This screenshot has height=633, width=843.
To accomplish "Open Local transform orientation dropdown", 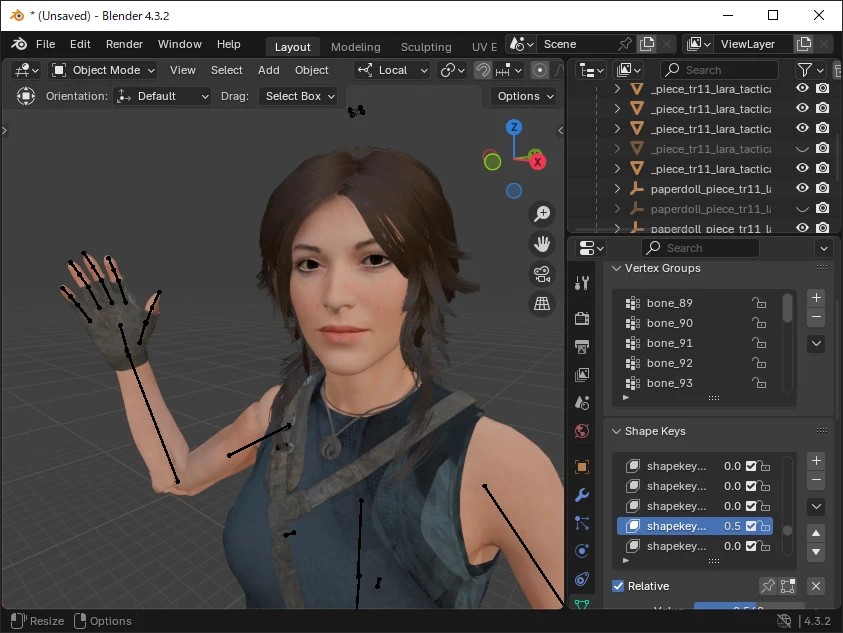I will (392, 70).
